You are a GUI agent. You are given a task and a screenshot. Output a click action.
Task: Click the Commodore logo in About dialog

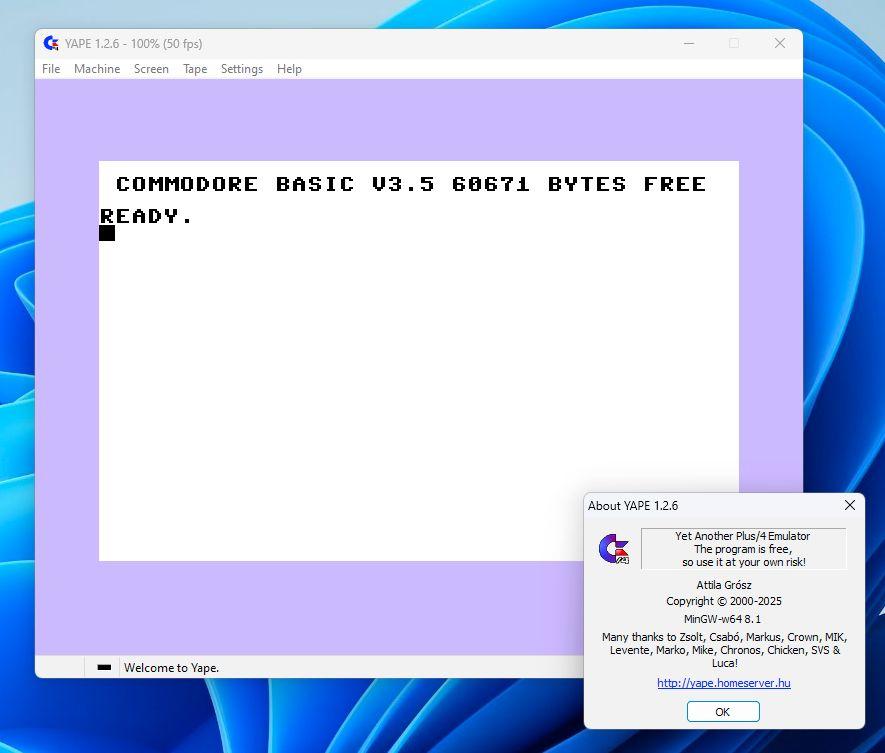[x=614, y=549]
